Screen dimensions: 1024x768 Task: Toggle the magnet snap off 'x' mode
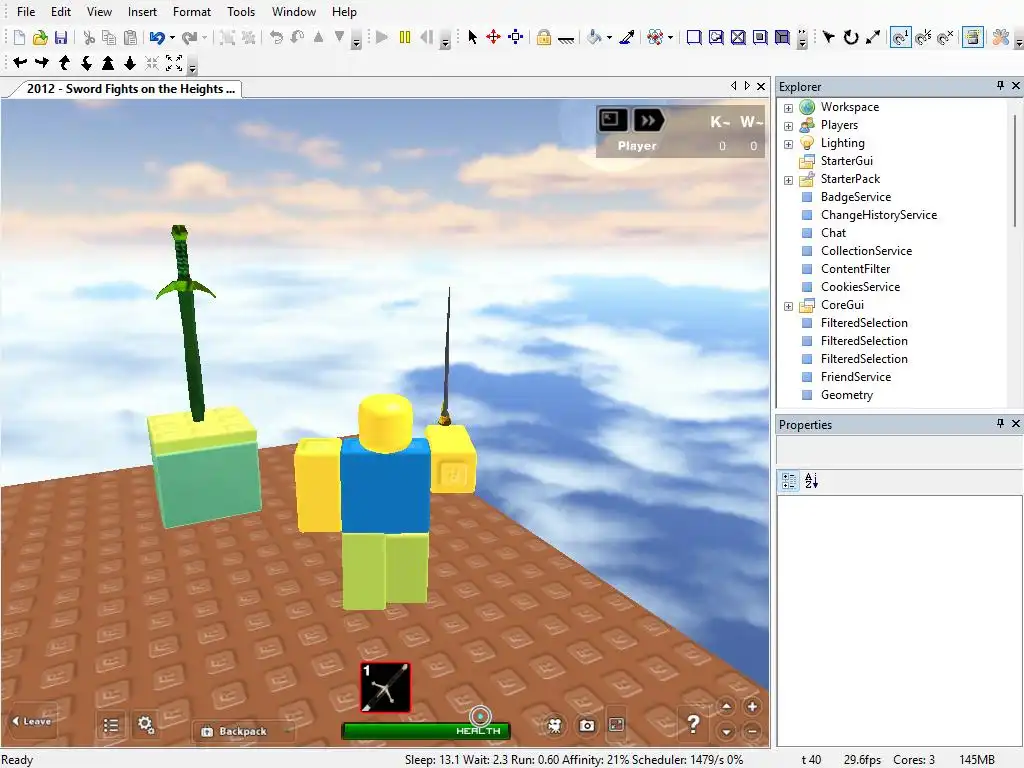click(945, 37)
